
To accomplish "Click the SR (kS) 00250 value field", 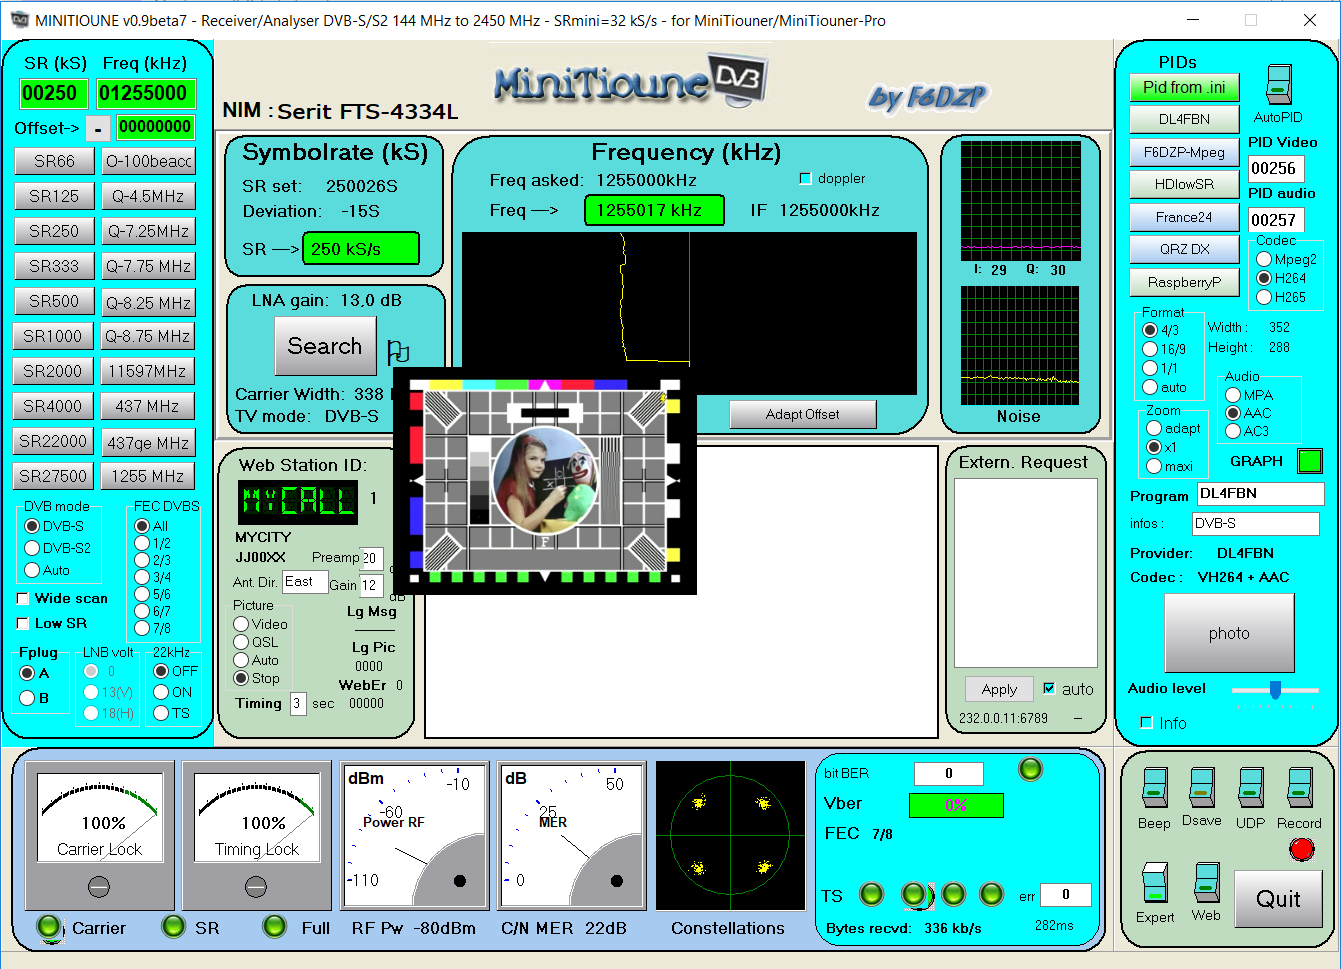I will coord(54,93).
